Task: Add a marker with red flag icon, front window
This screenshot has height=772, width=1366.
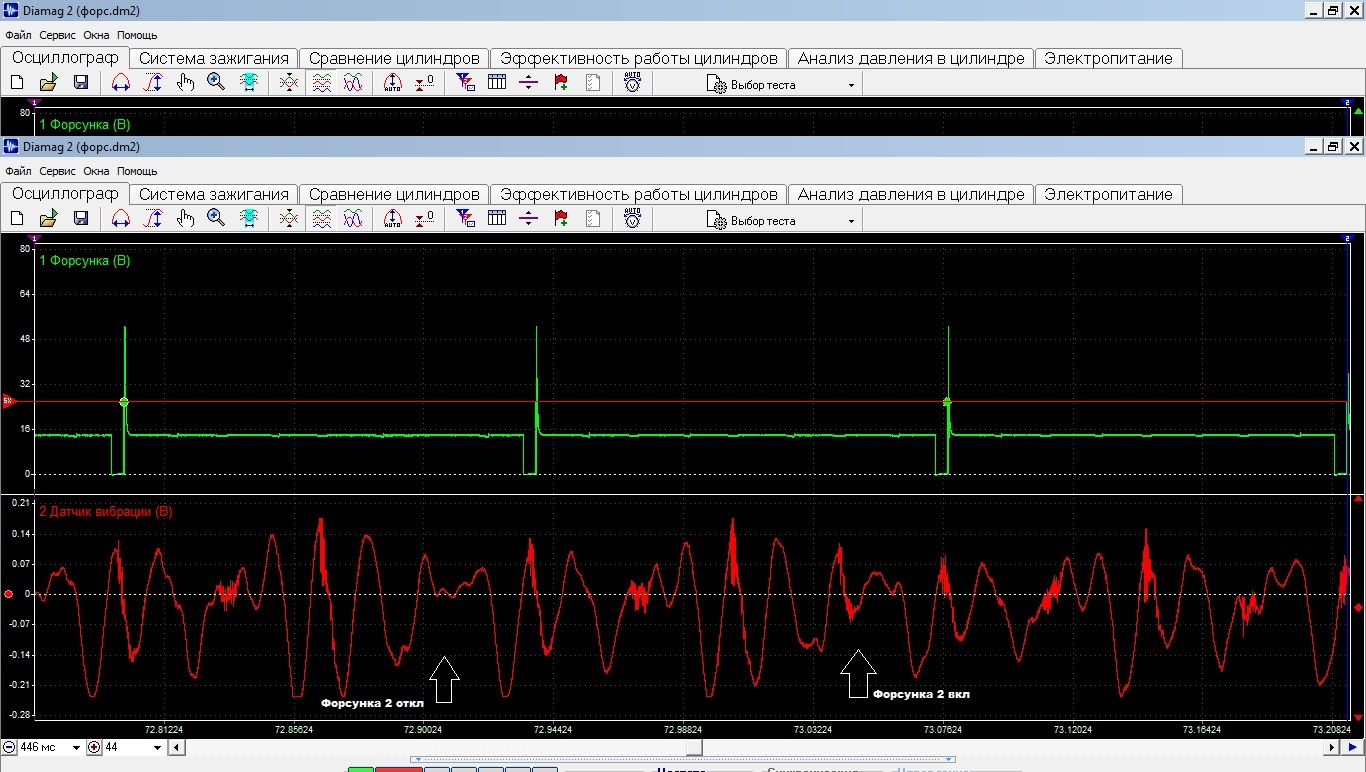Action: click(x=561, y=219)
